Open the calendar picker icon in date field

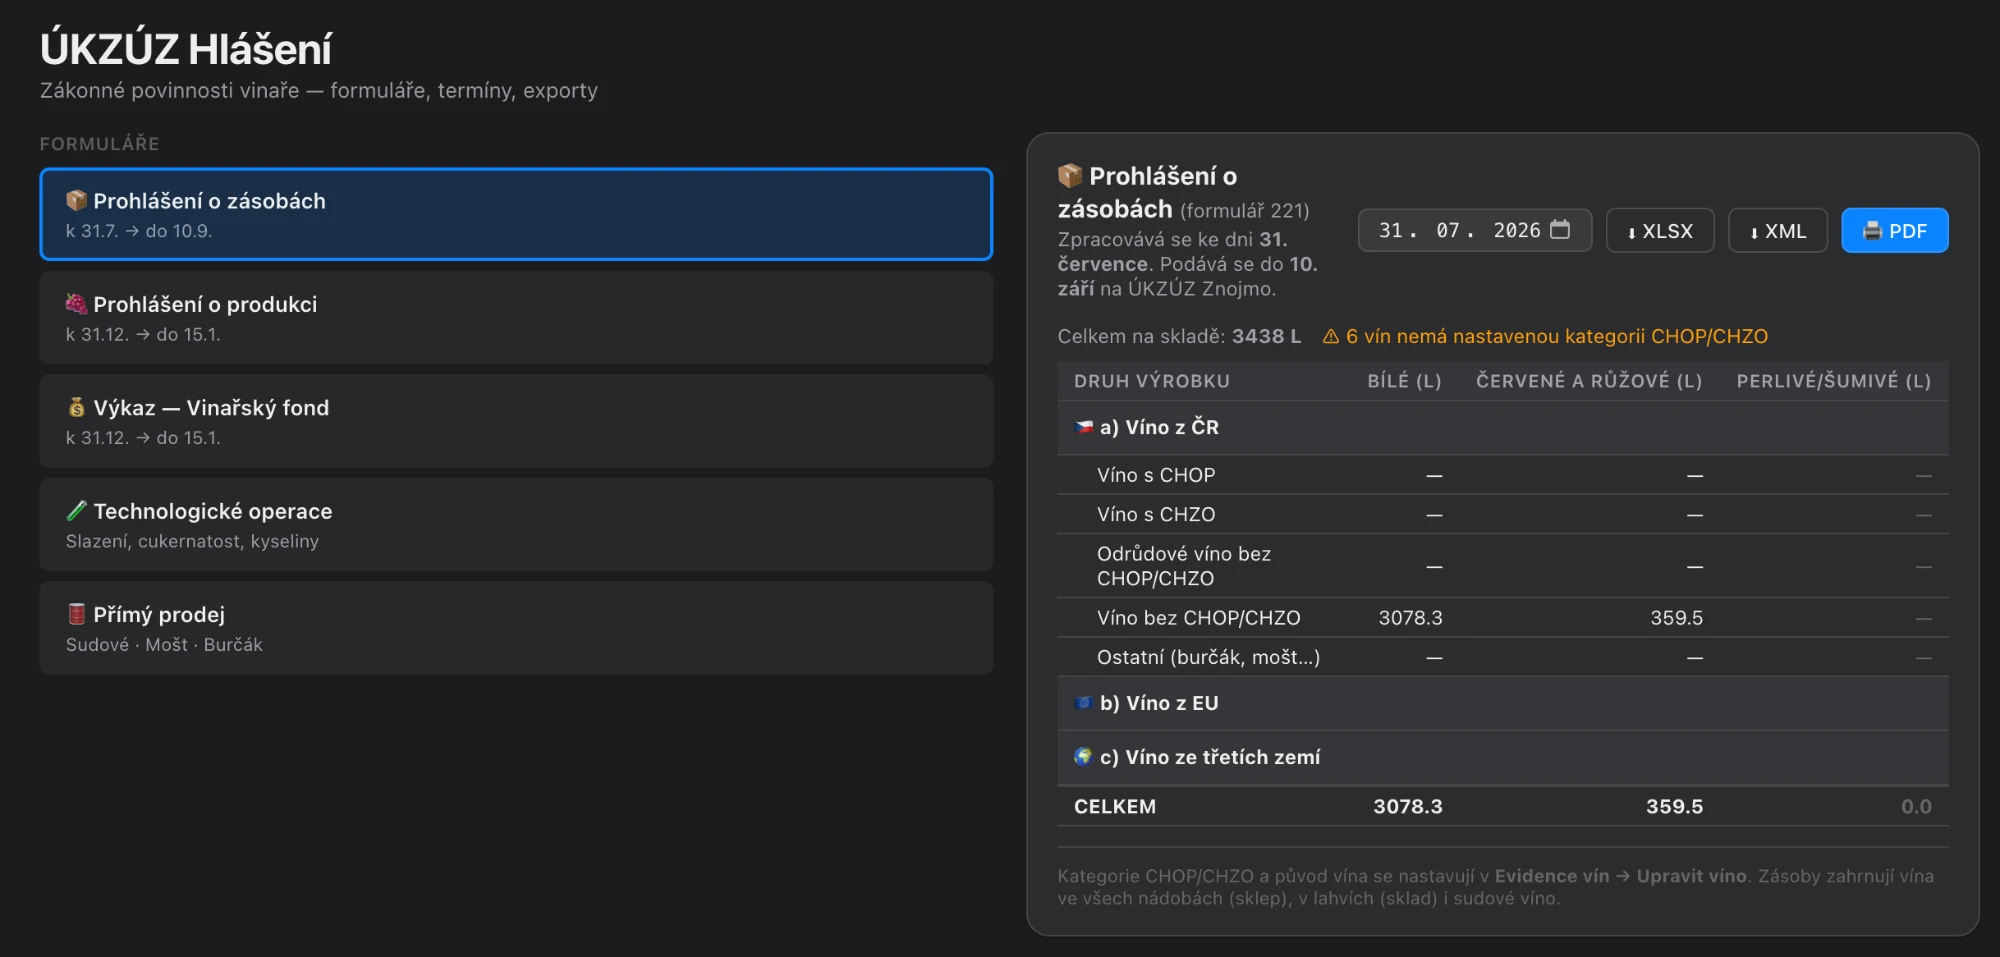[1560, 229]
